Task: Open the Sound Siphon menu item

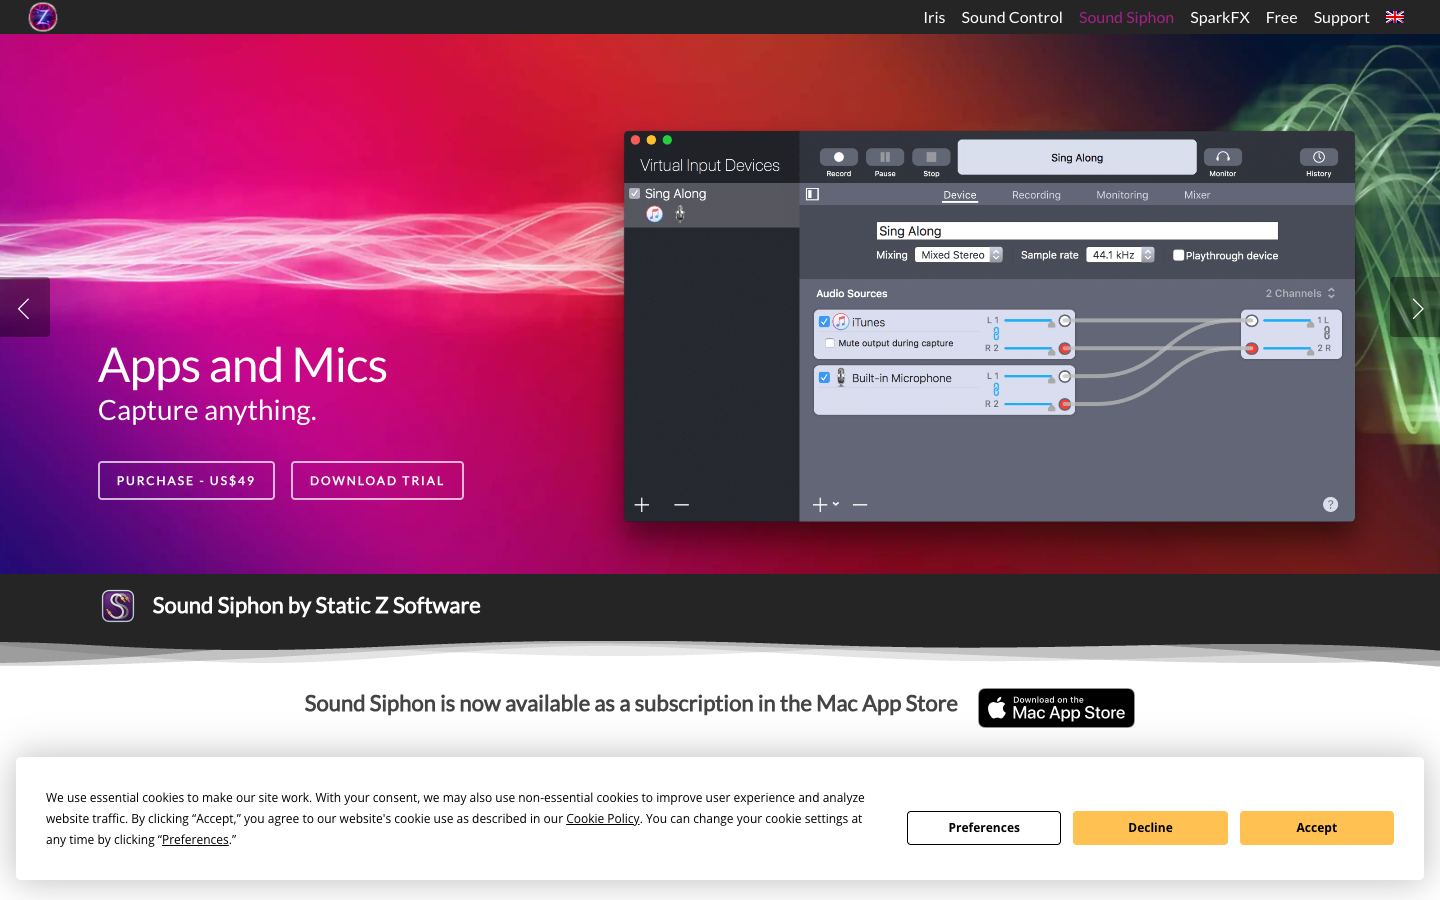Action: point(1126,17)
